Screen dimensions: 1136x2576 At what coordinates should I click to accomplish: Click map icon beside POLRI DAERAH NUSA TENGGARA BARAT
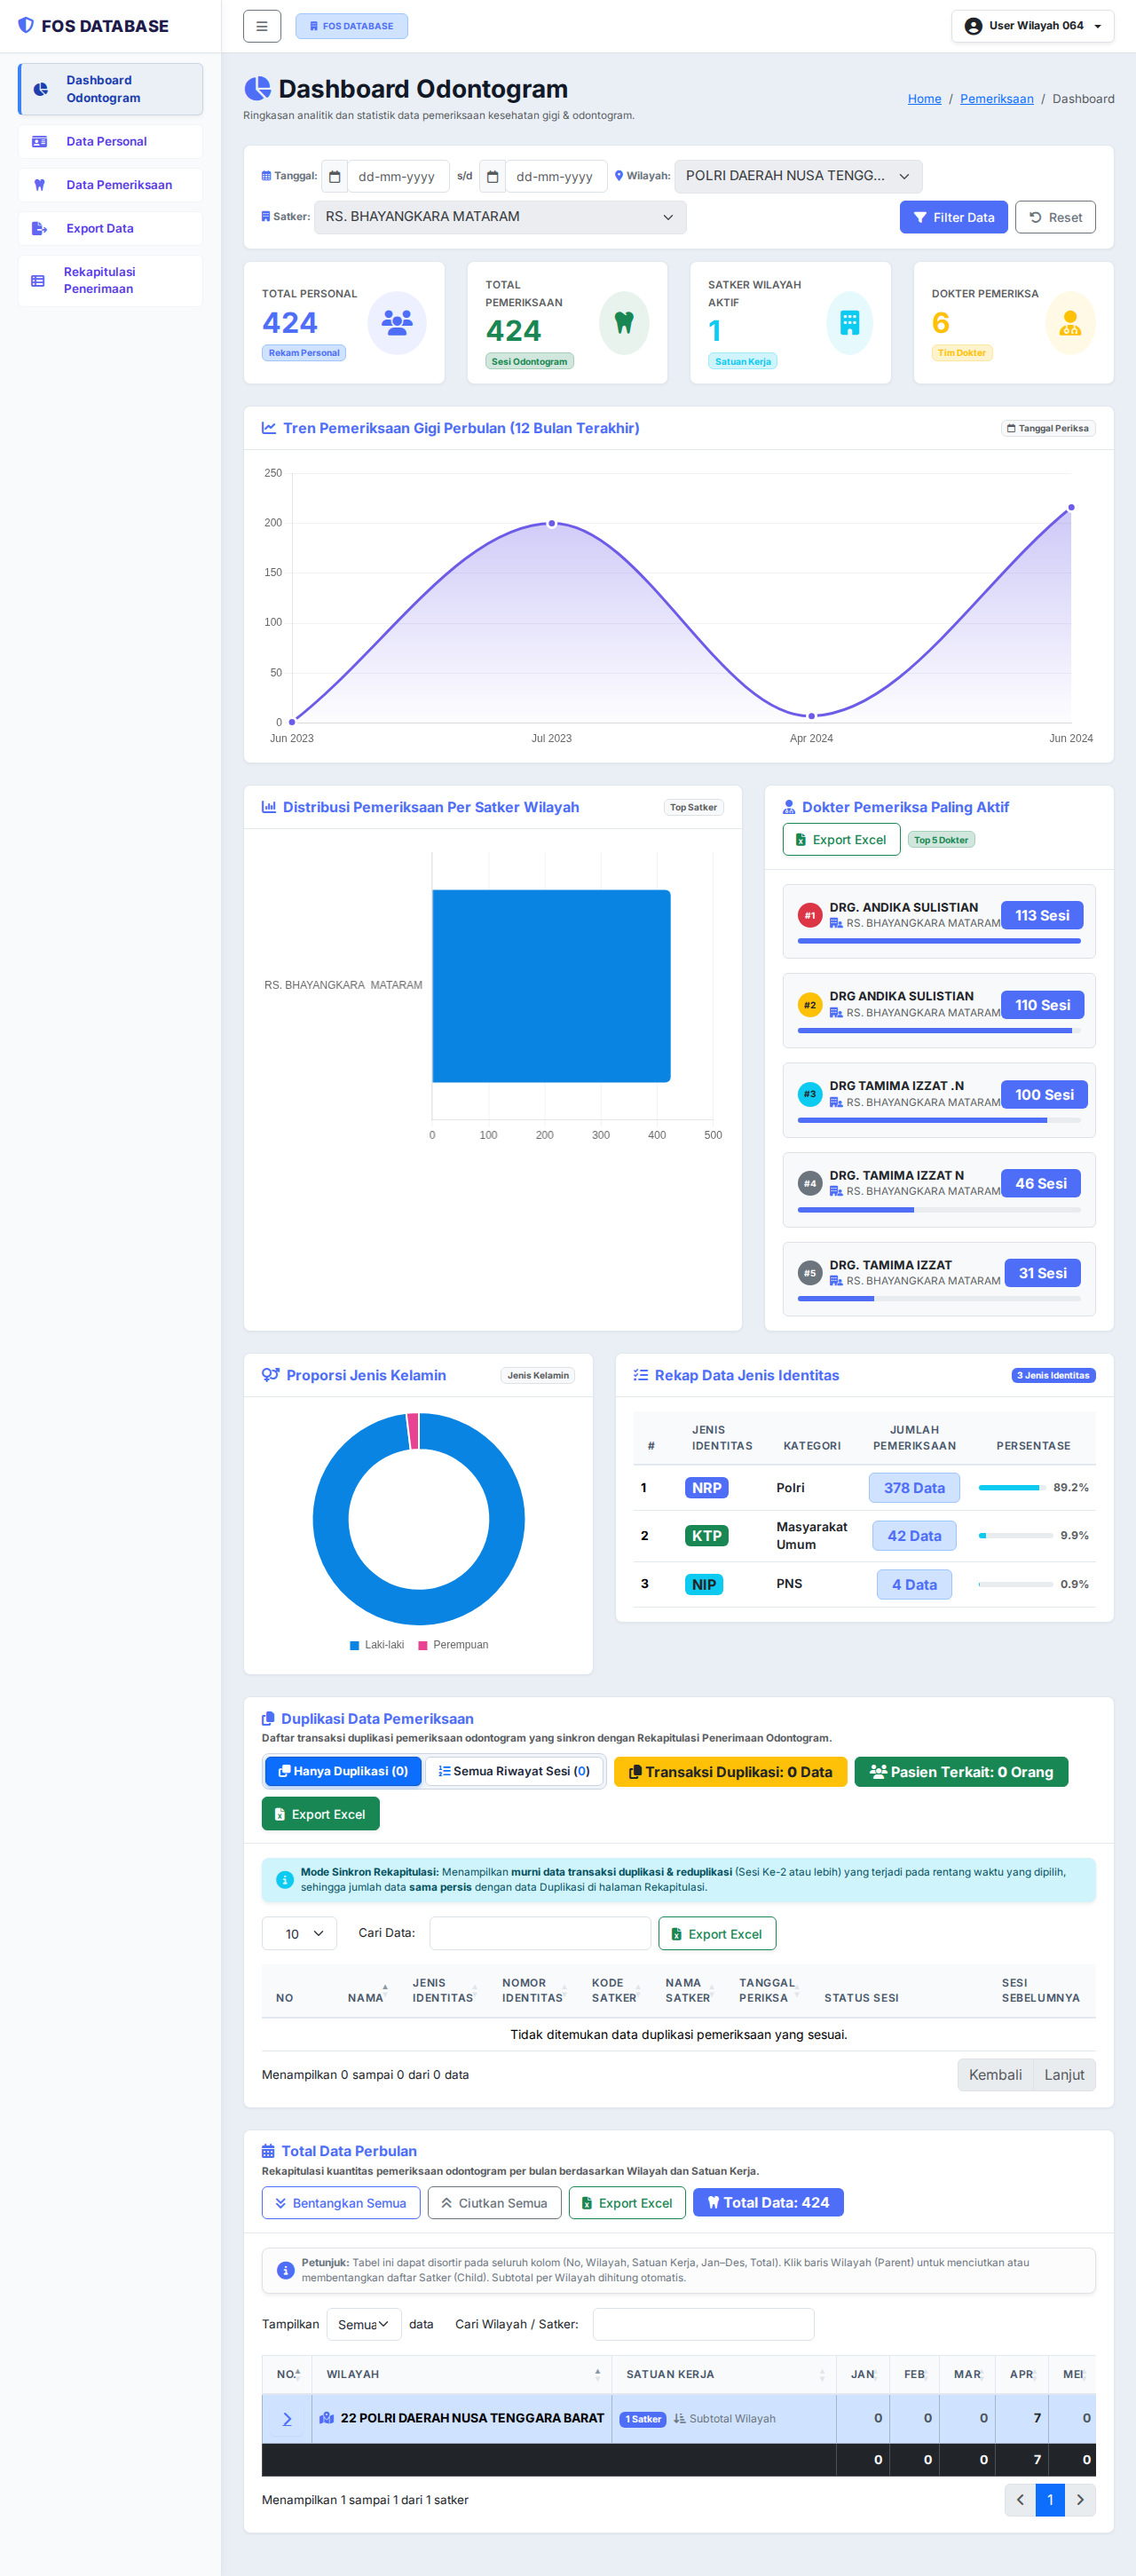tap(326, 2417)
